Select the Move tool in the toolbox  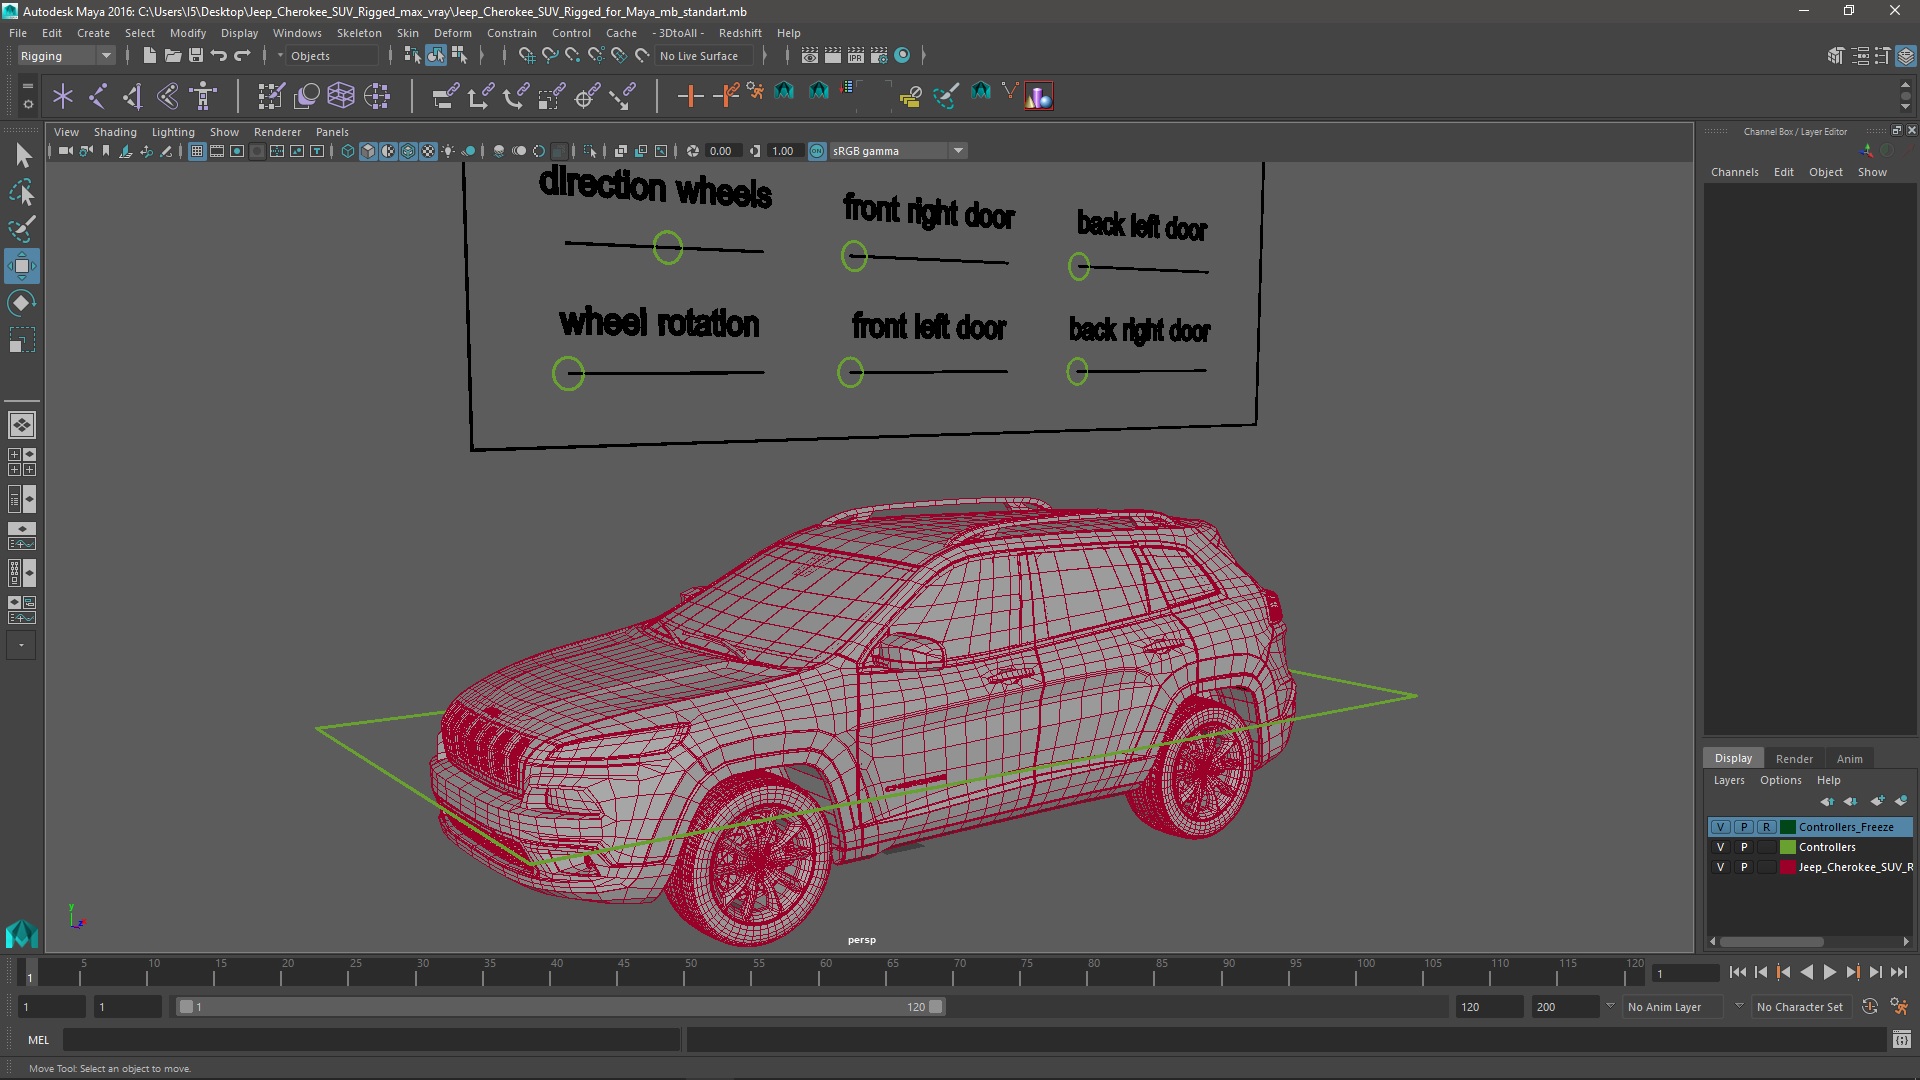[x=21, y=266]
